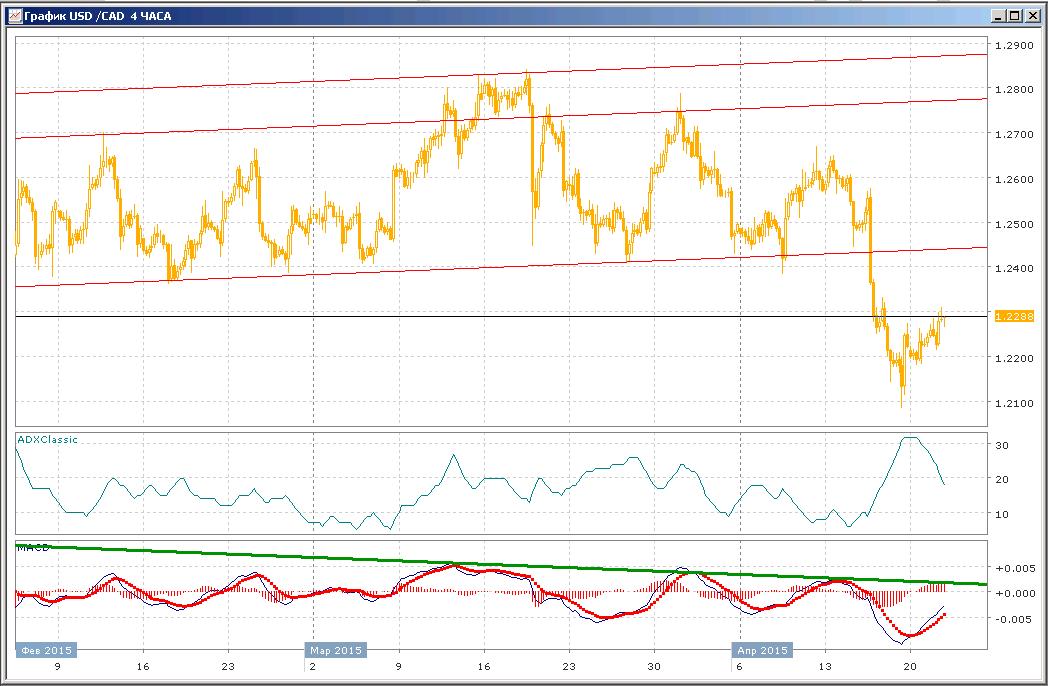
Task: Minimize the USD/CAD chart window
Action: [x=999, y=16]
